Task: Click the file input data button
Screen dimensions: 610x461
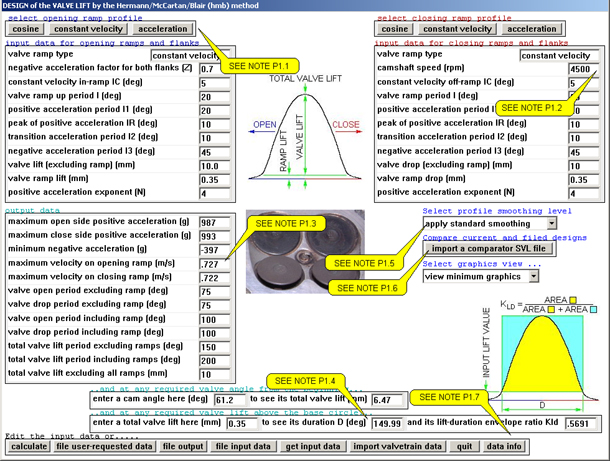Action: coord(243,446)
